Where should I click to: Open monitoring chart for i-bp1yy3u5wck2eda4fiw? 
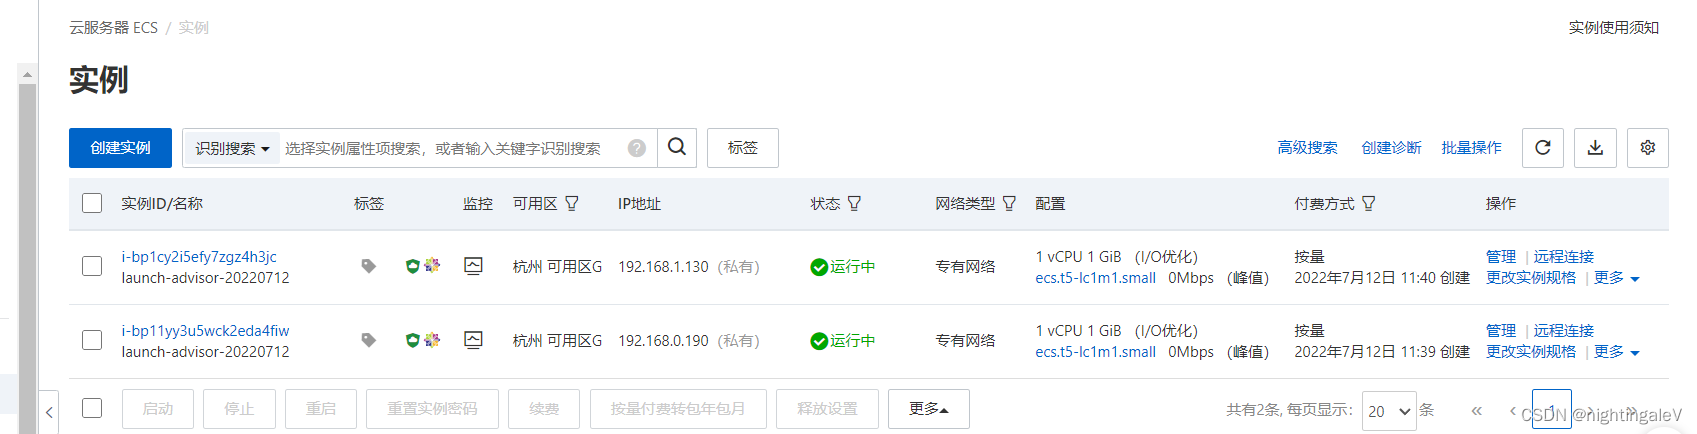(474, 340)
